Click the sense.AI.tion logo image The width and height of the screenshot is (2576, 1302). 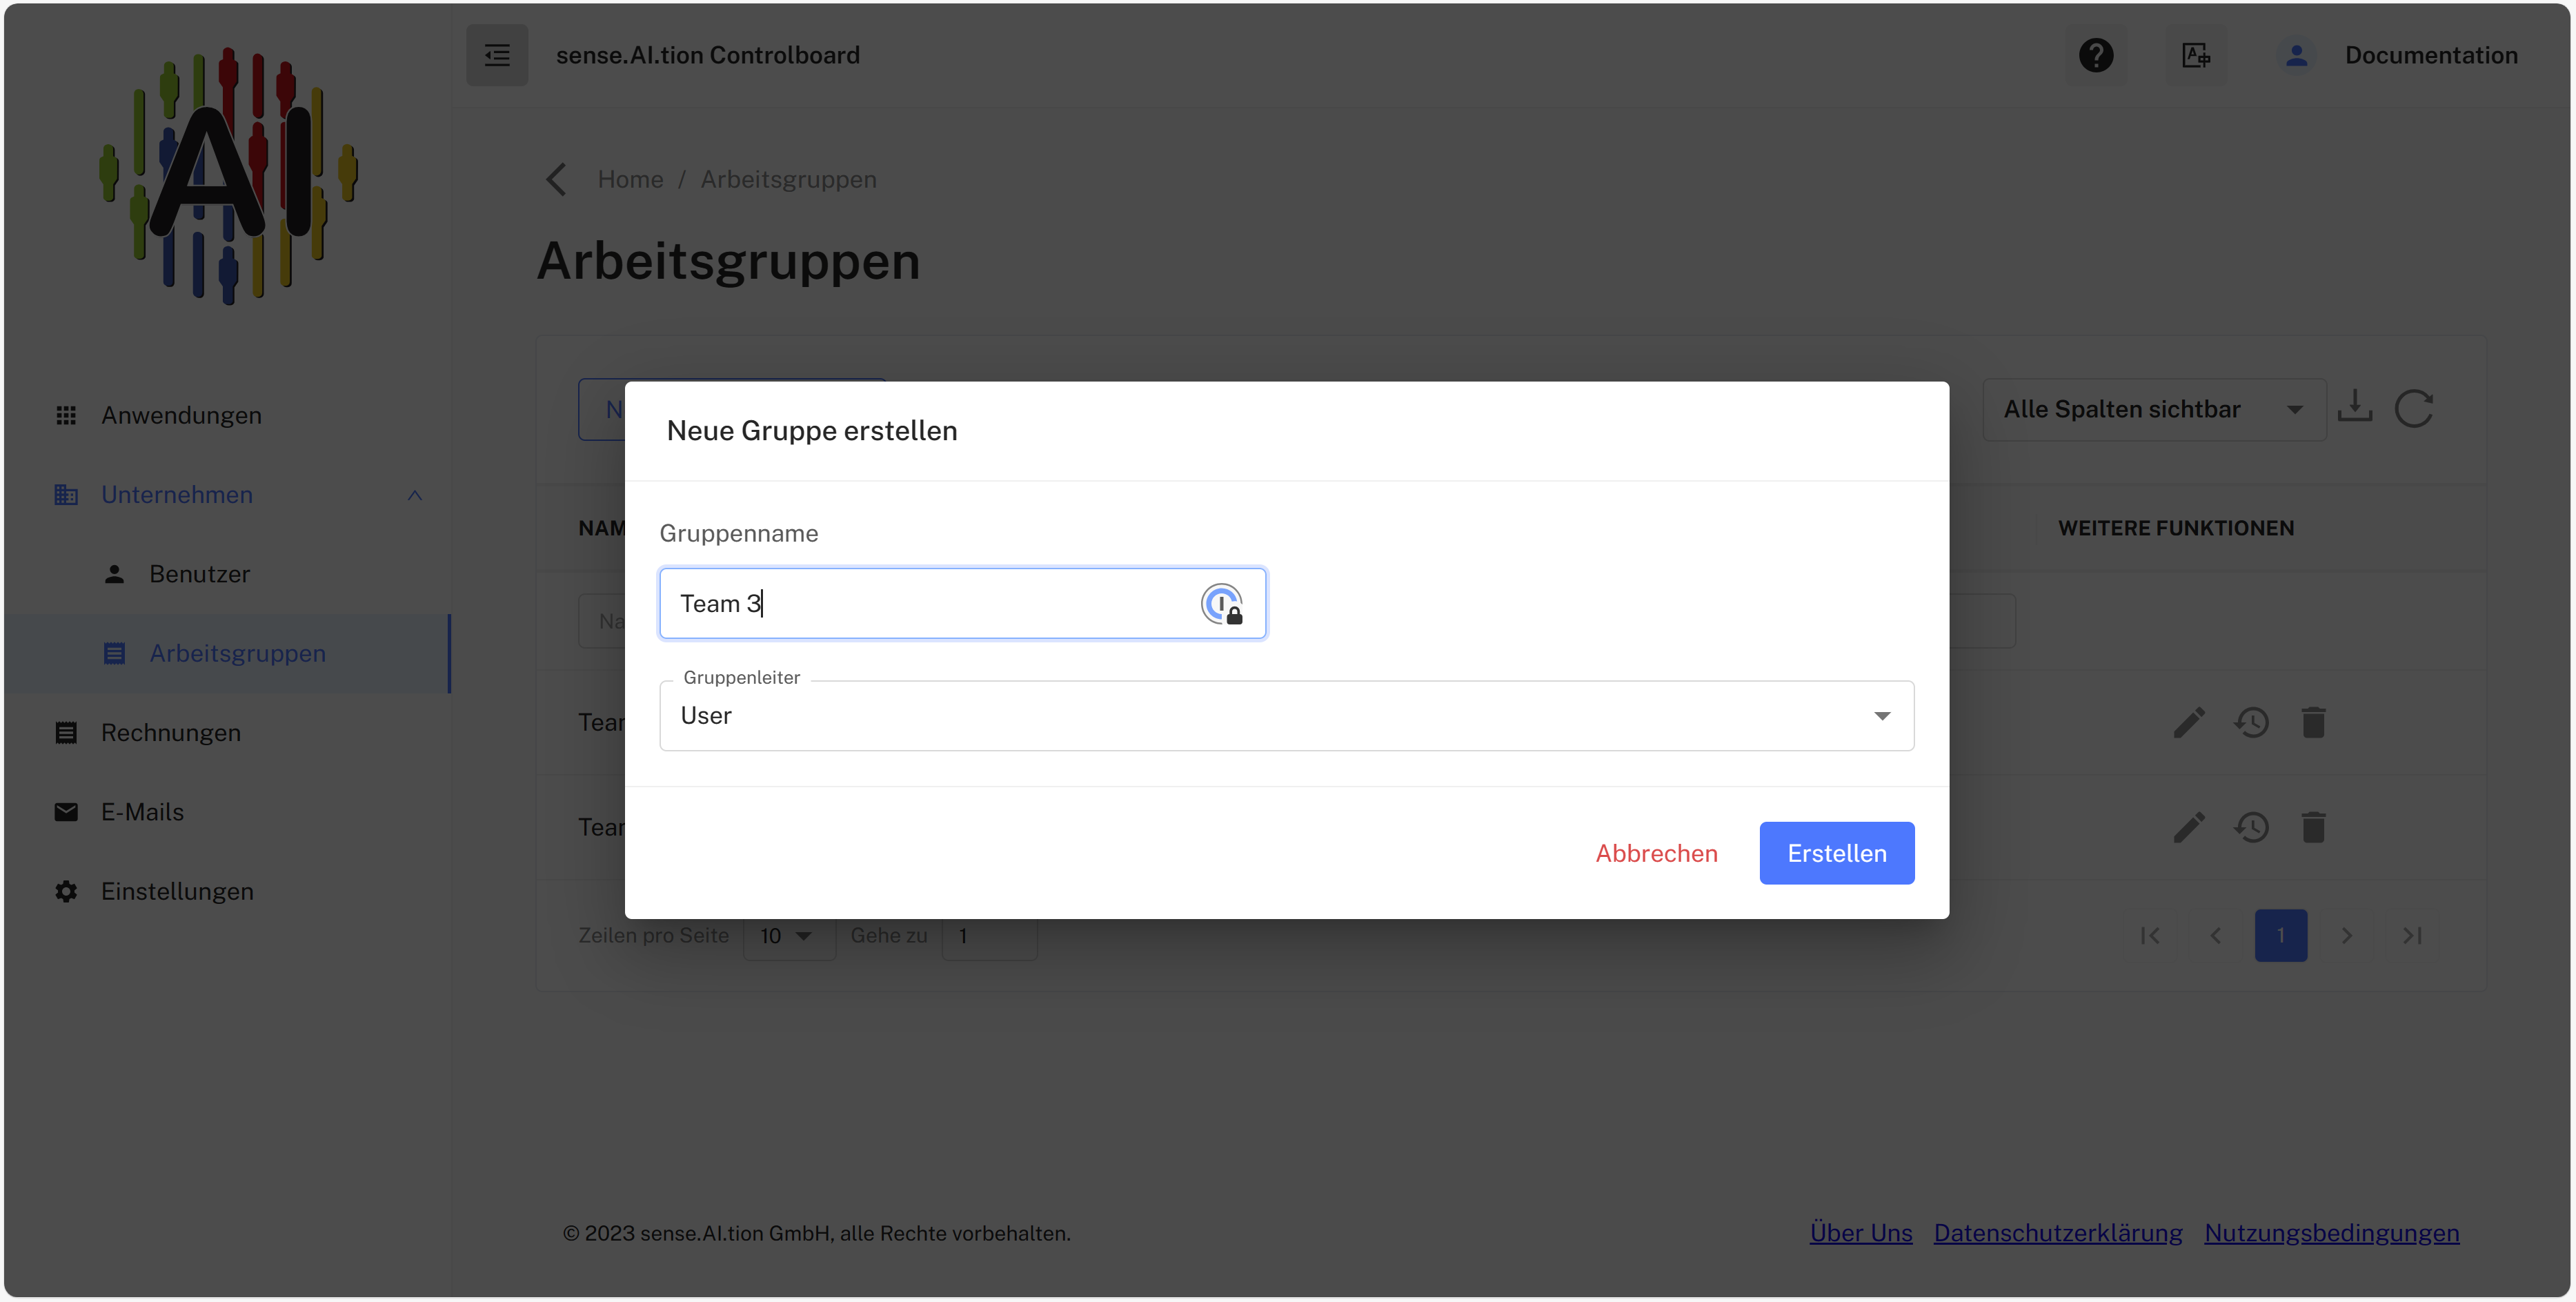[228, 176]
